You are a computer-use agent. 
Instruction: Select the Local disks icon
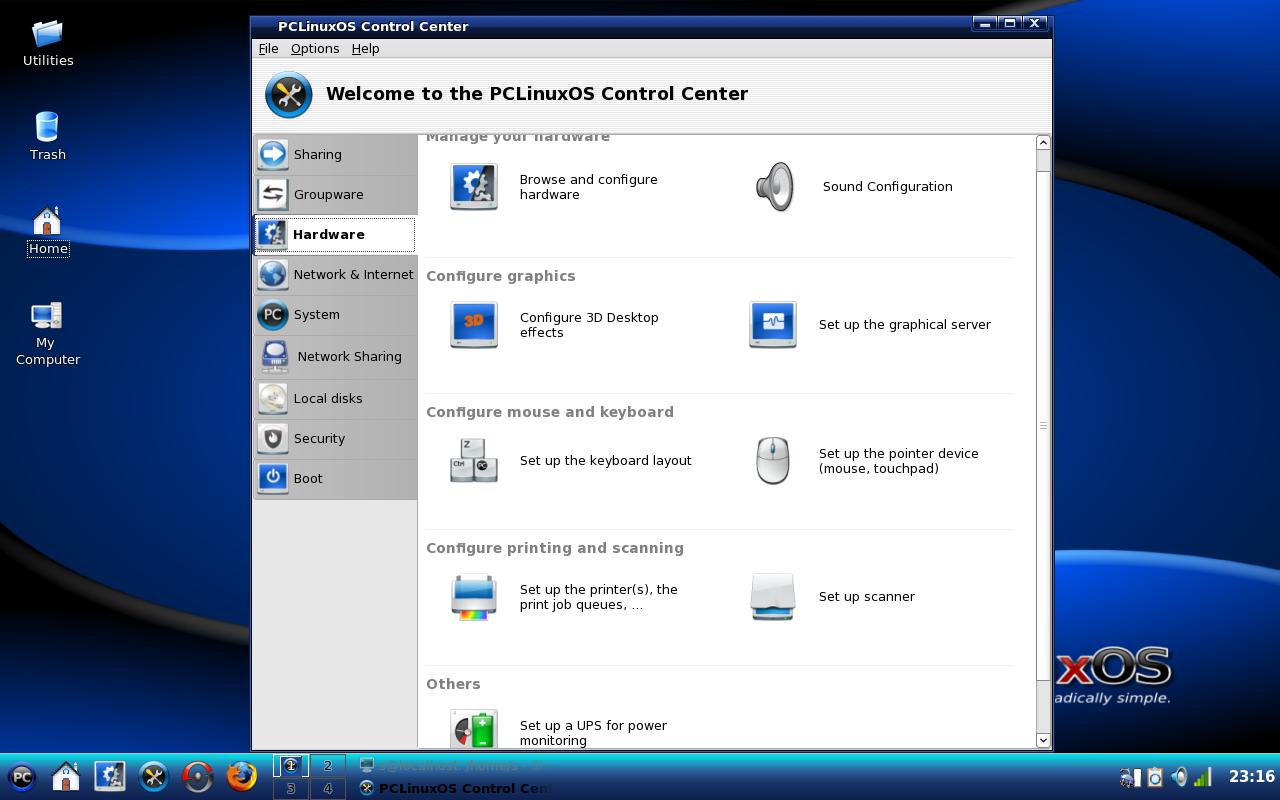pyautogui.click(x=272, y=398)
